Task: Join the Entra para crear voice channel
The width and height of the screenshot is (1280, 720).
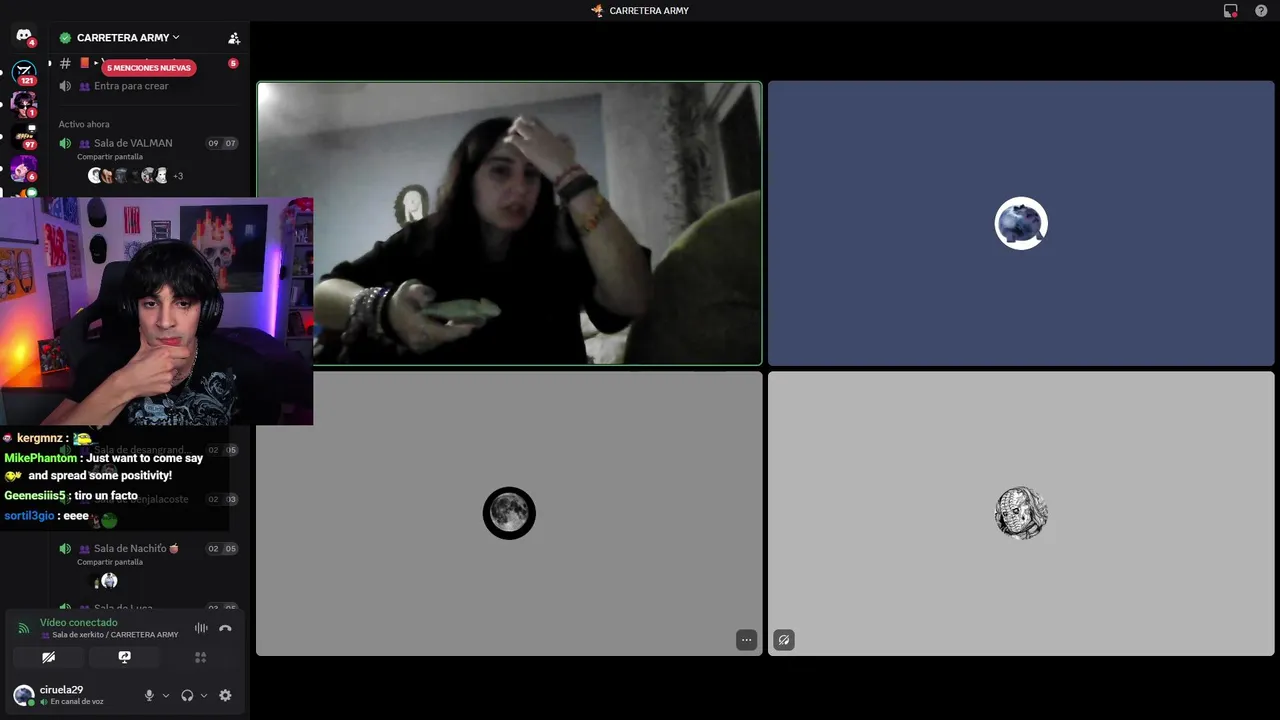Action: 131,86
